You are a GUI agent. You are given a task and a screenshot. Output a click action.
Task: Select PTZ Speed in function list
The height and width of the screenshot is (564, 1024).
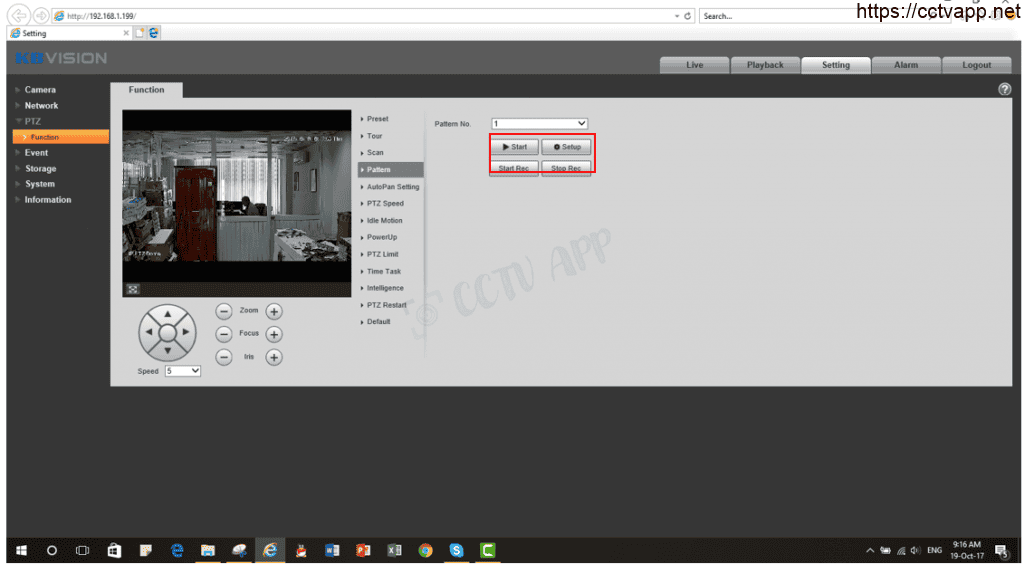pyautogui.click(x=385, y=204)
